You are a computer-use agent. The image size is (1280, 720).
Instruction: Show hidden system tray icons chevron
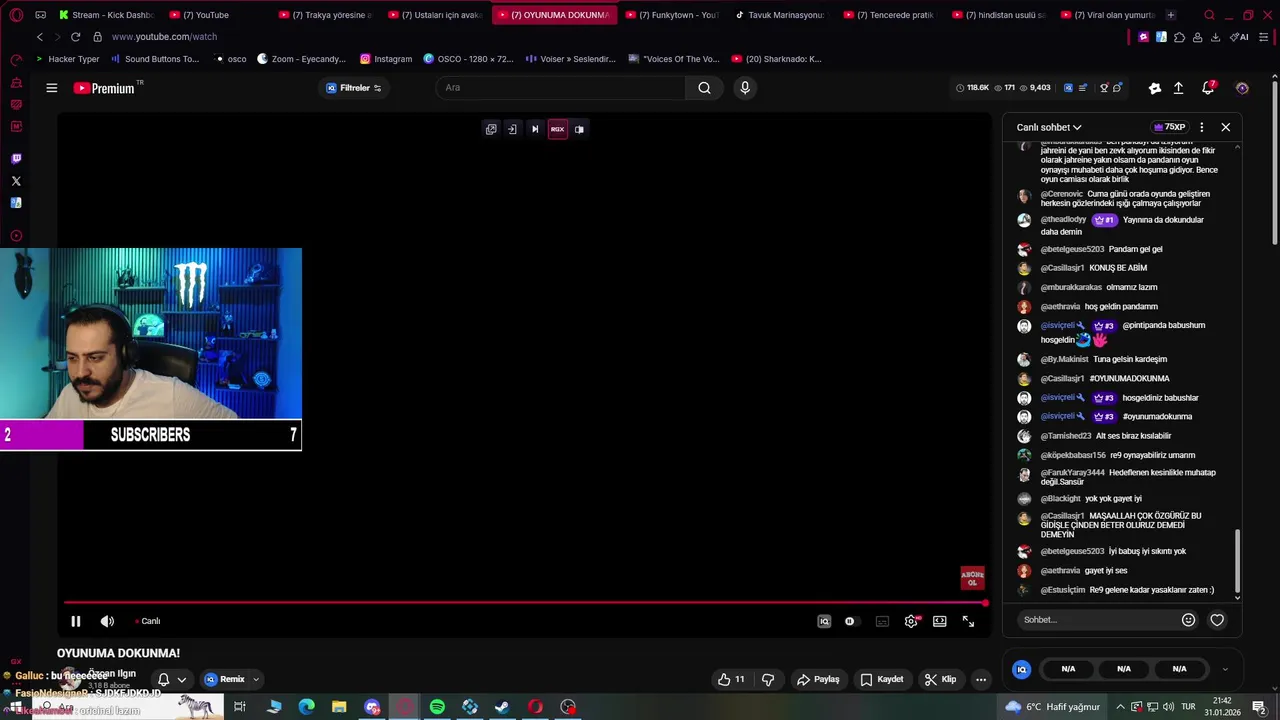click(1120, 707)
